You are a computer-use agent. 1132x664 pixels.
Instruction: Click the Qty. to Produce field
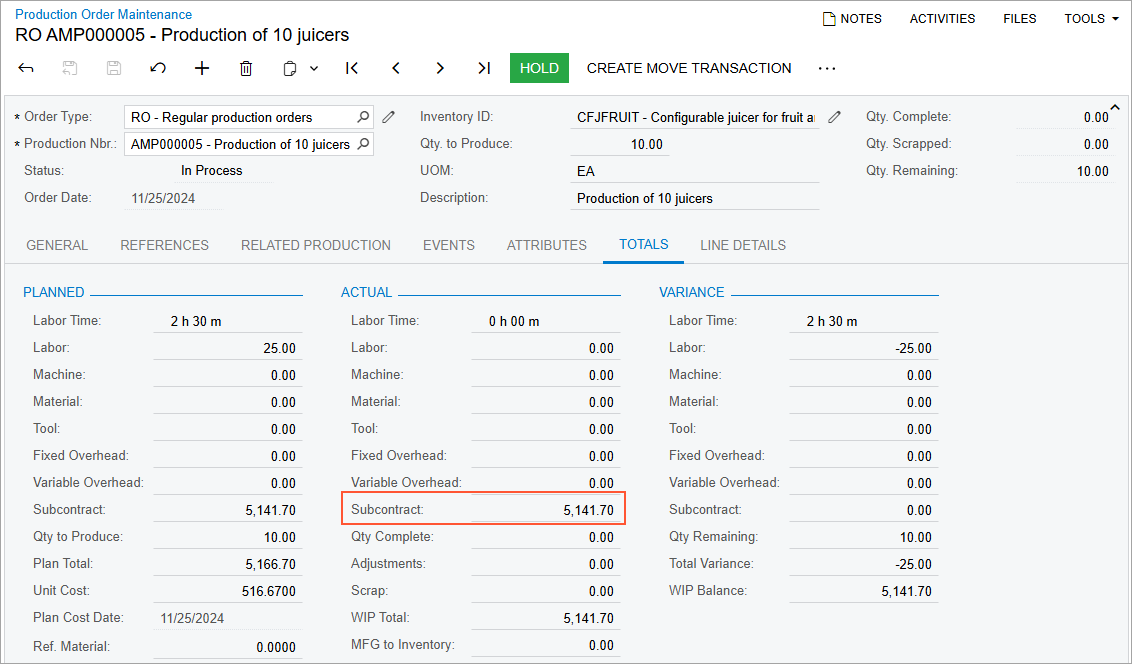(620, 144)
